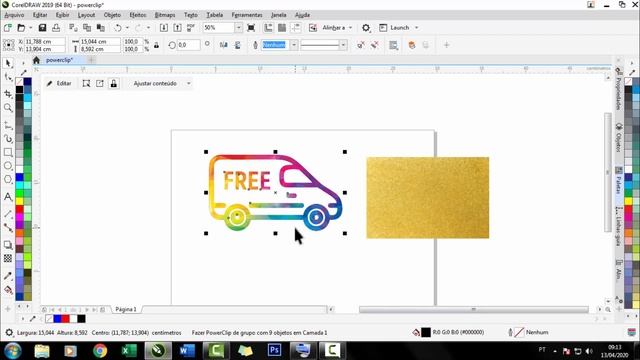Image resolution: width=640 pixels, height=360 pixels.
Task: Open the Arquivo menu
Action: (x=14, y=15)
